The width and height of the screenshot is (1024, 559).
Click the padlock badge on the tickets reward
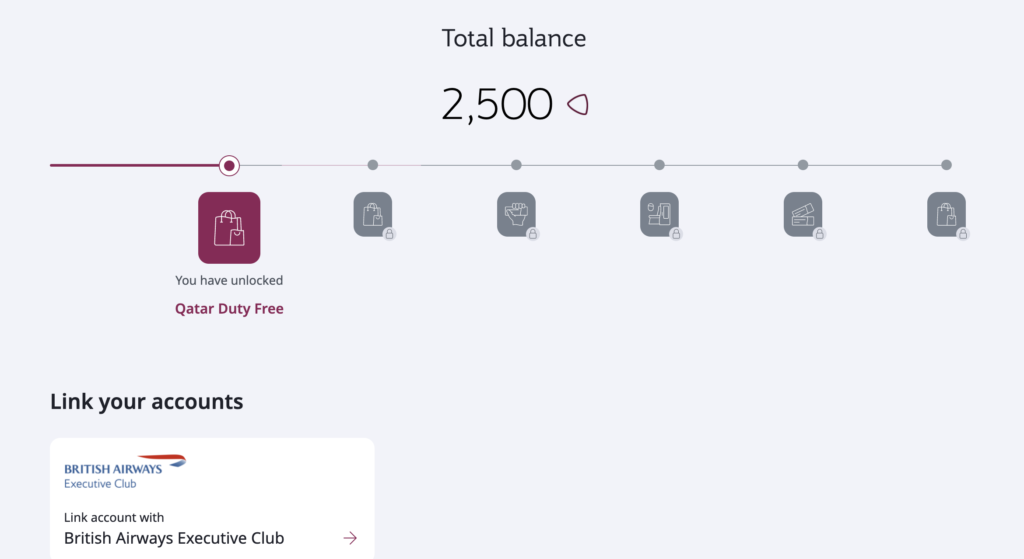pos(819,234)
